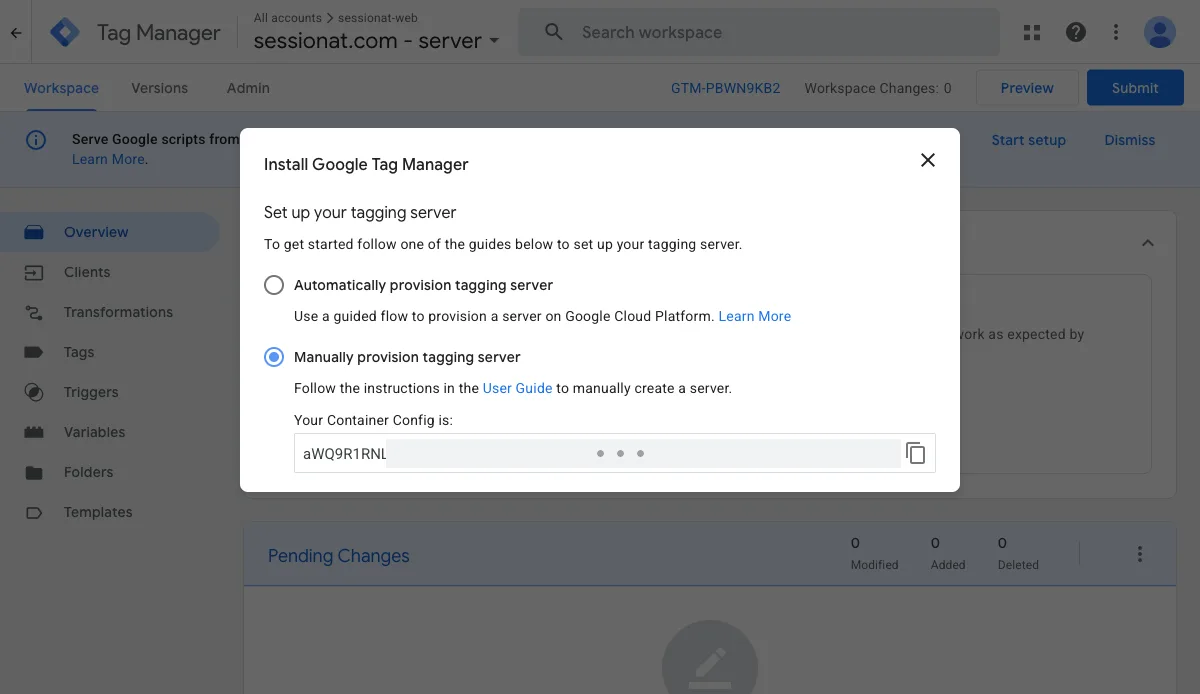Click Start setup in the banner

(1028, 140)
